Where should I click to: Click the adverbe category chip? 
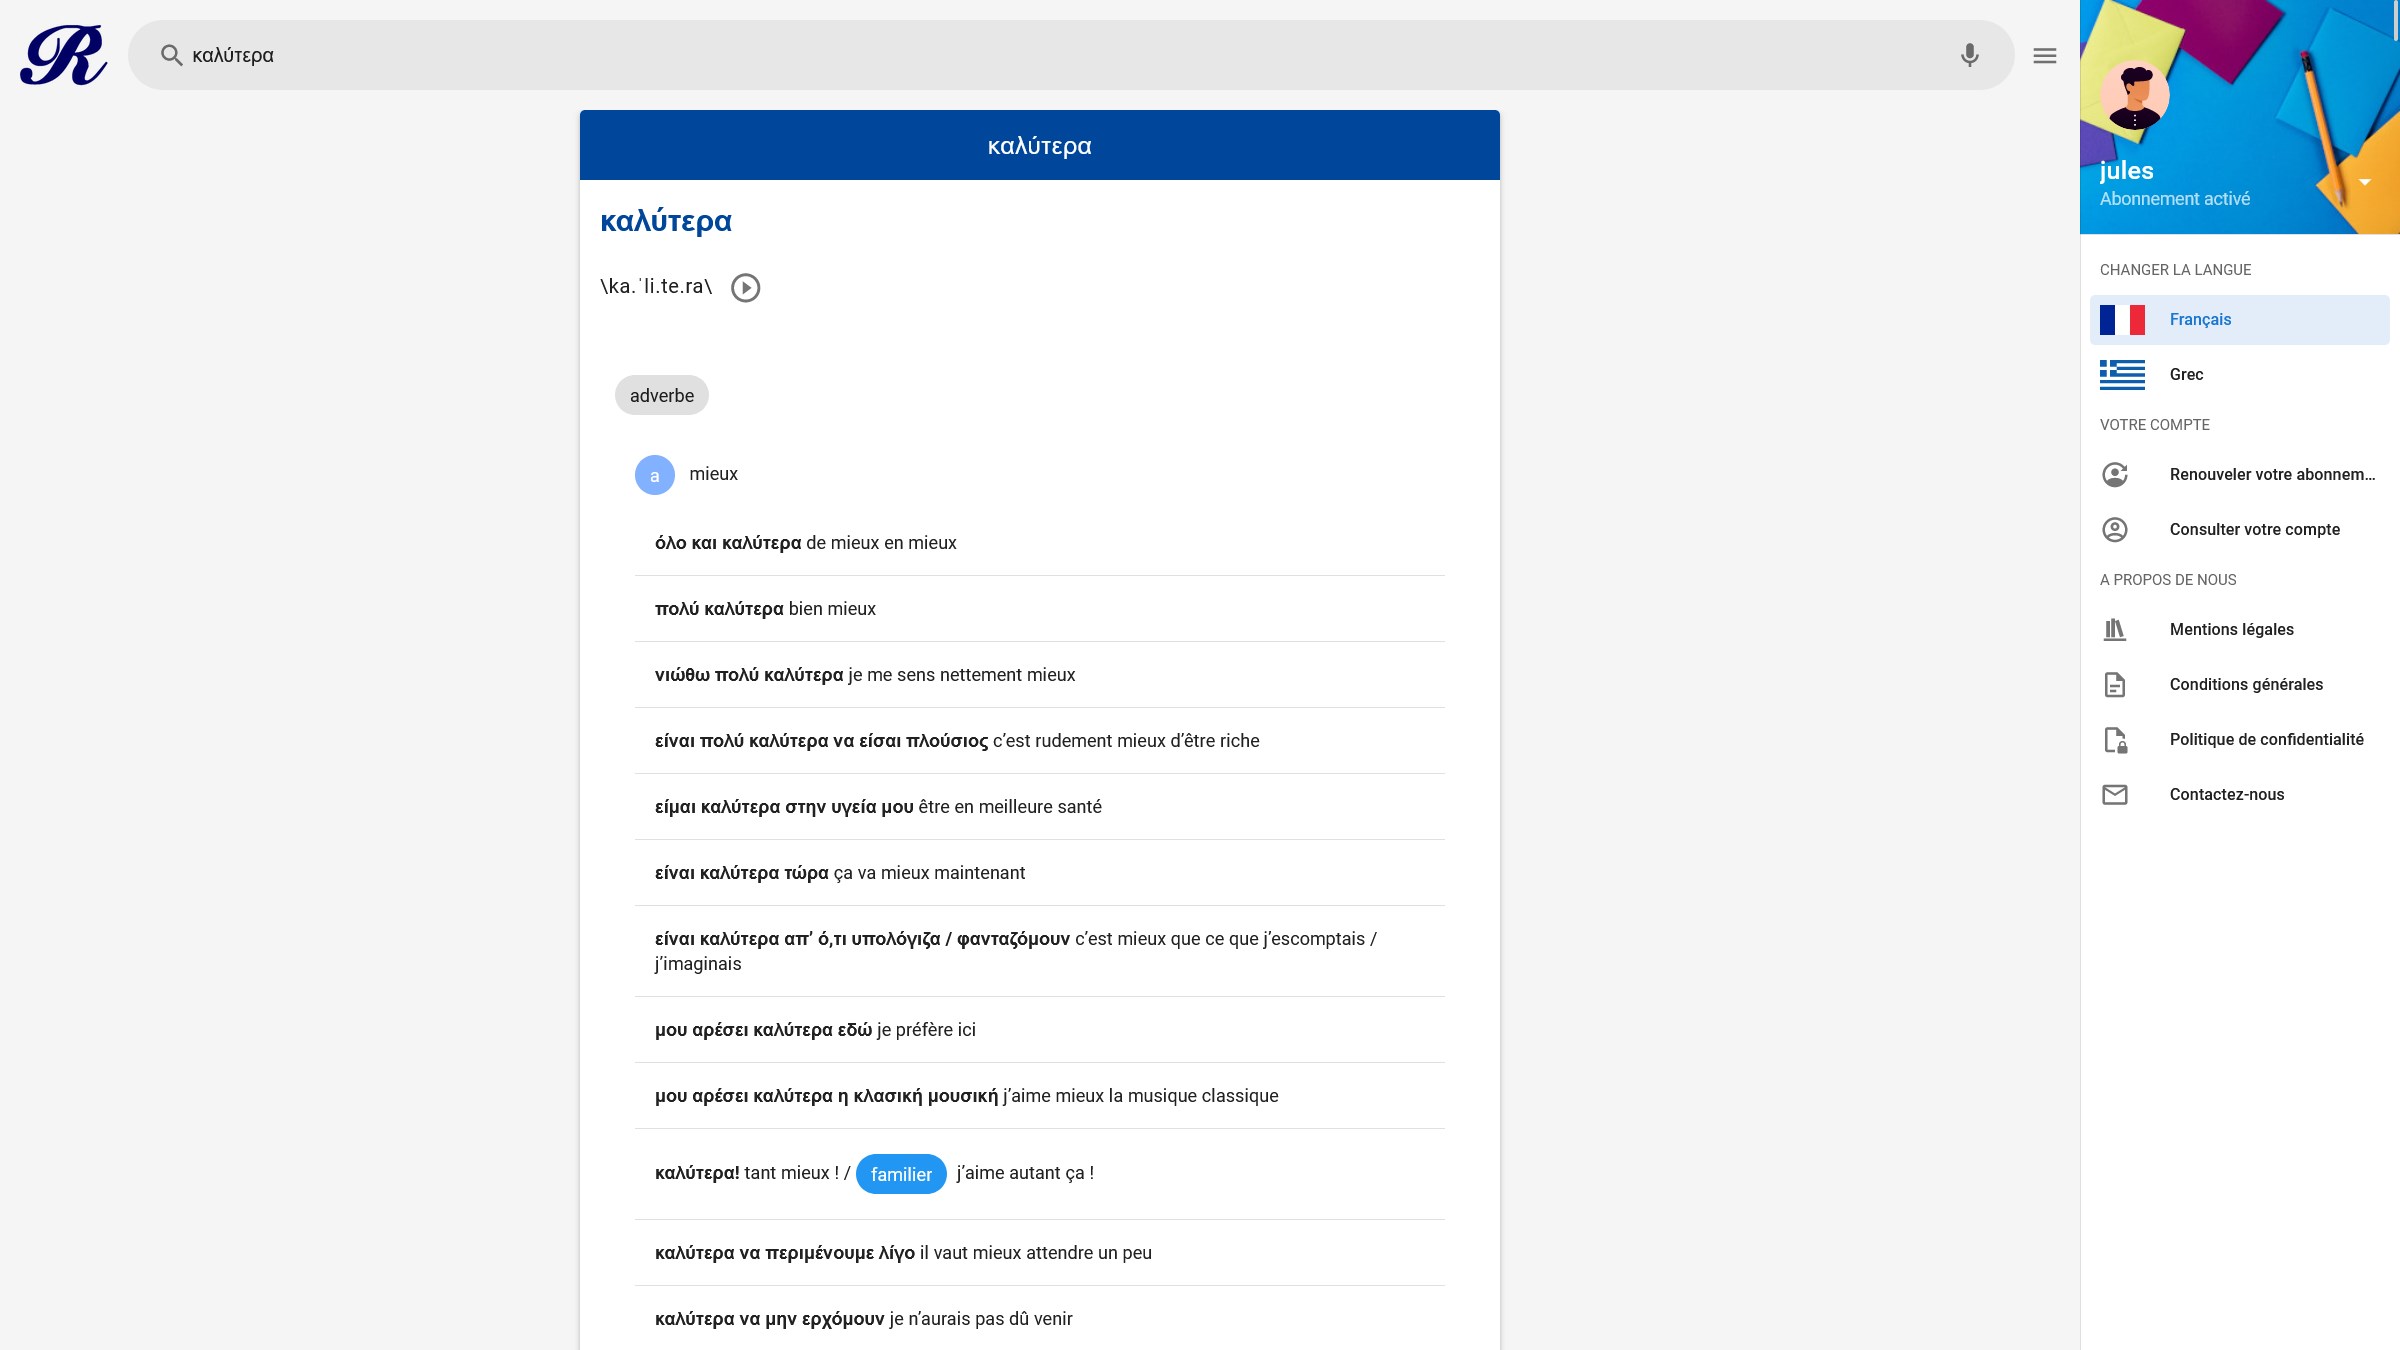click(x=661, y=396)
